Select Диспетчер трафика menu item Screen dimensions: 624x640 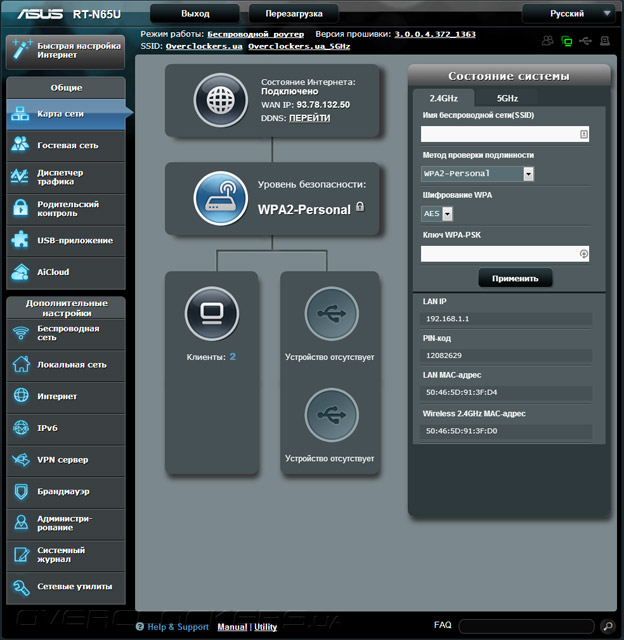tap(66, 177)
